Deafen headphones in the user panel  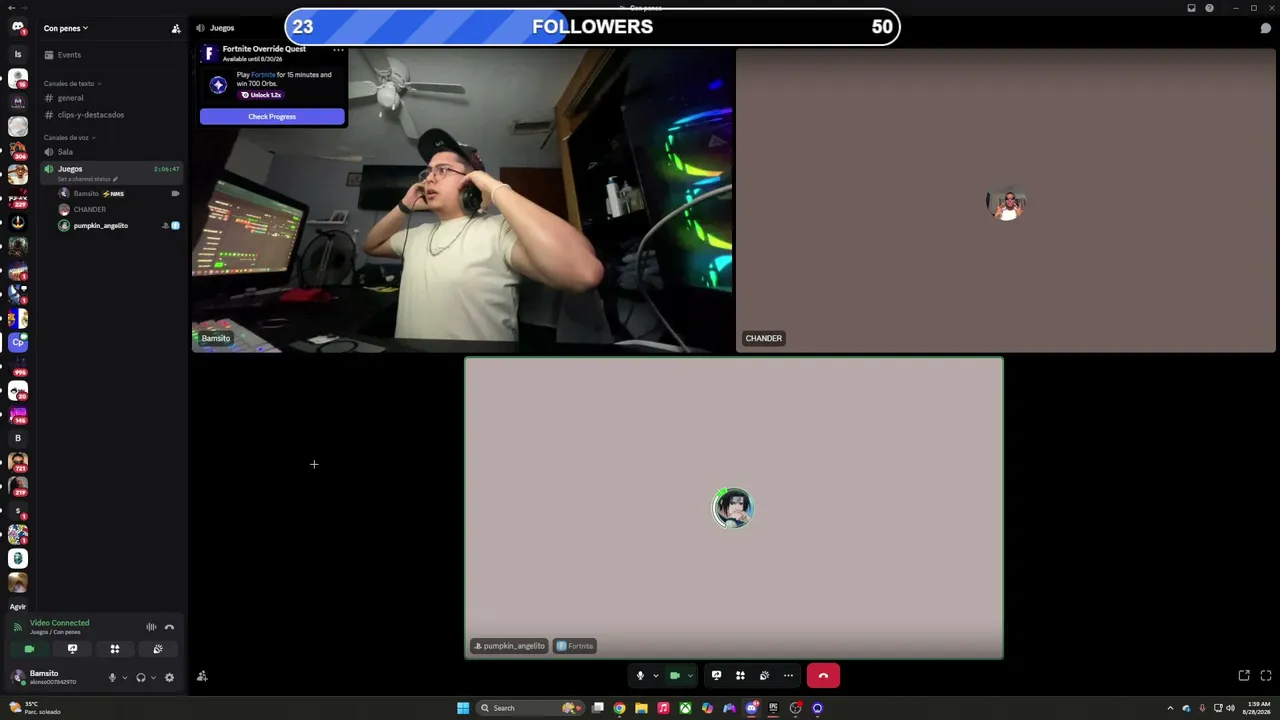pyautogui.click(x=141, y=678)
